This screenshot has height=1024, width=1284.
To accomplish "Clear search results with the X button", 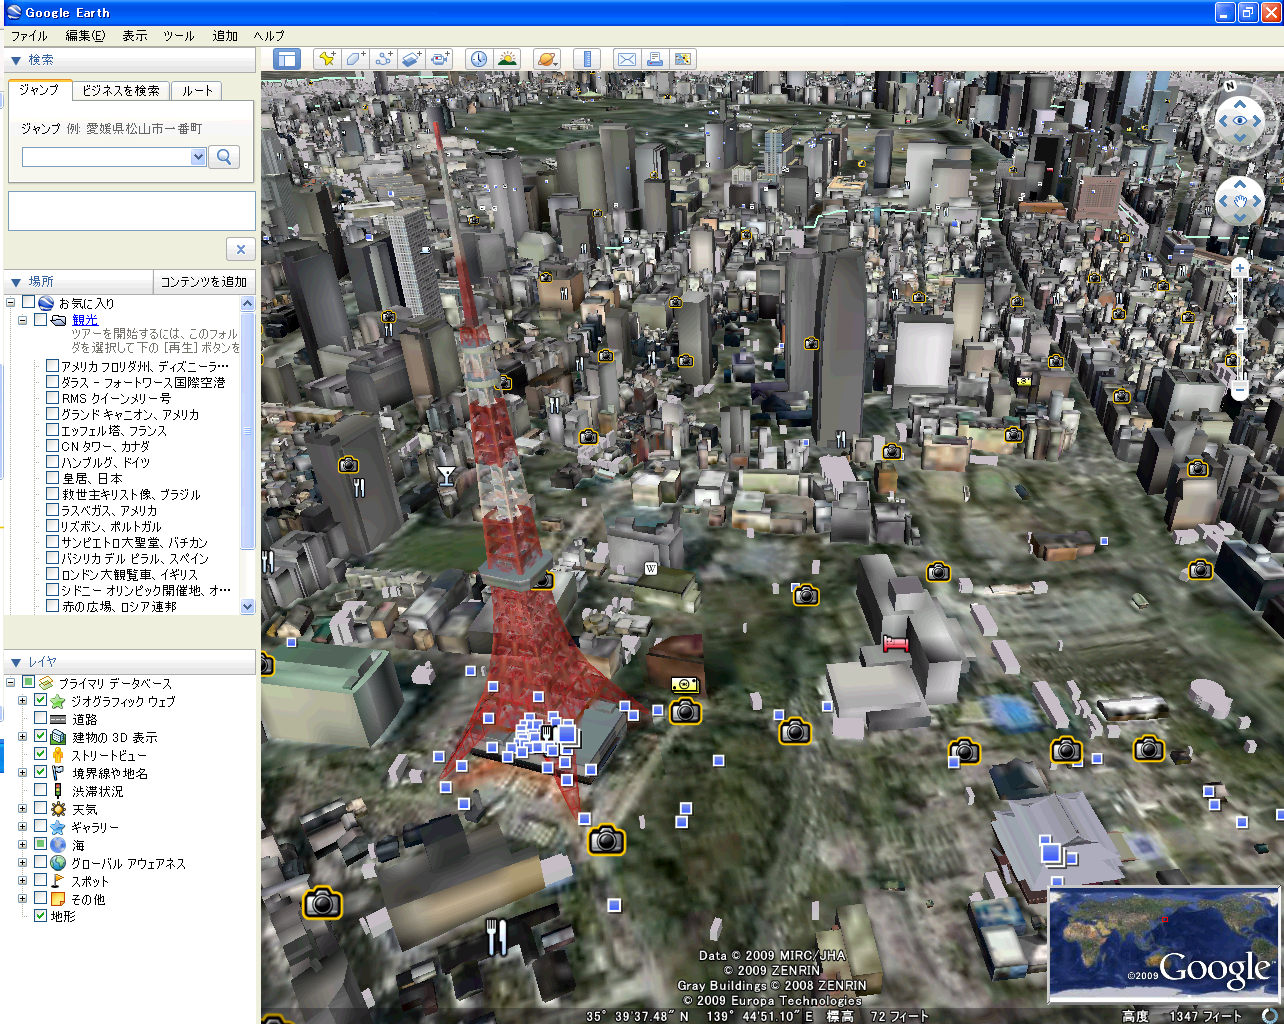I will (x=240, y=249).
